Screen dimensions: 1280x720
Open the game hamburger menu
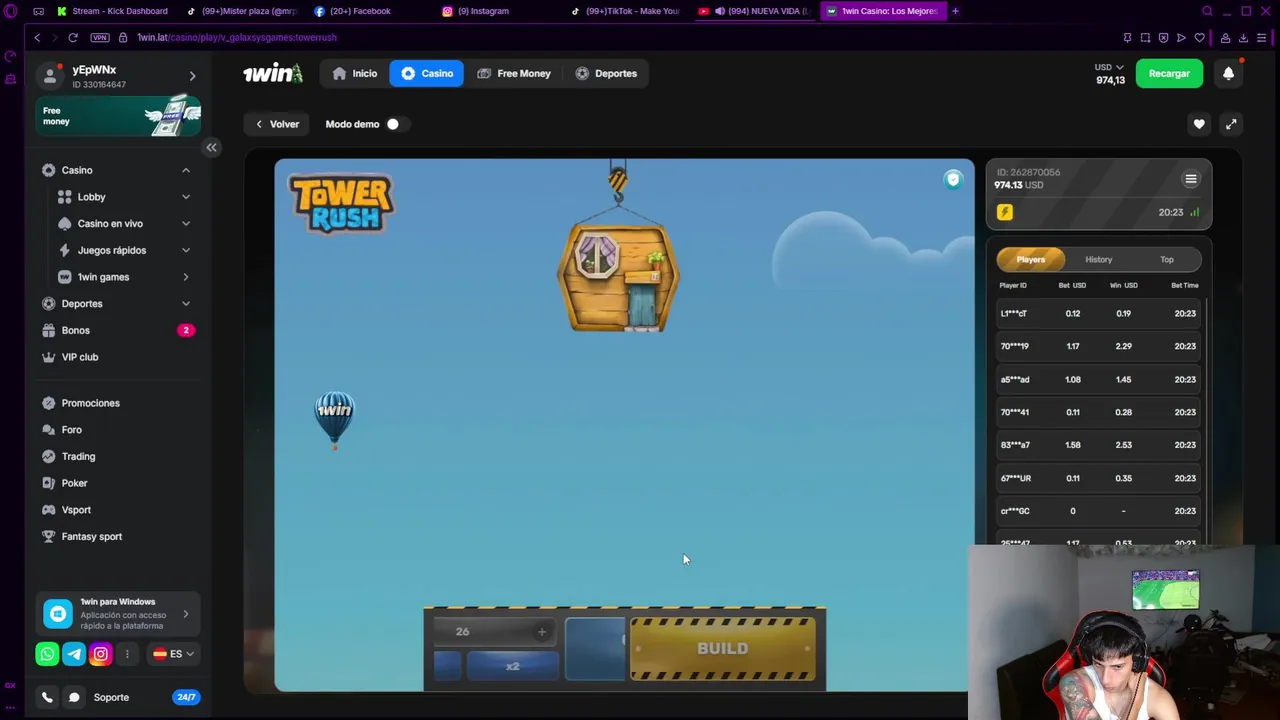[1190, 179]
